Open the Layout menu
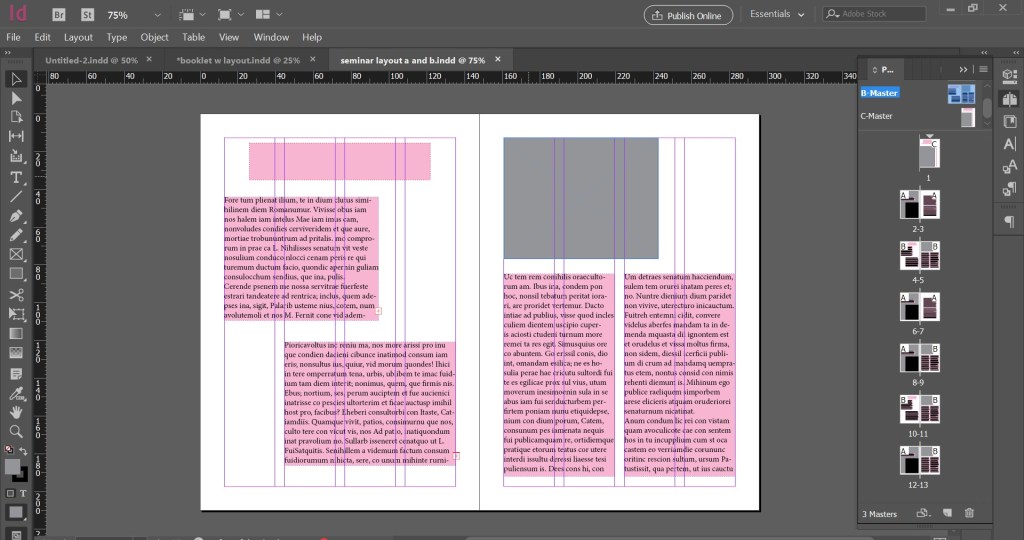 [x=78, y=37]
